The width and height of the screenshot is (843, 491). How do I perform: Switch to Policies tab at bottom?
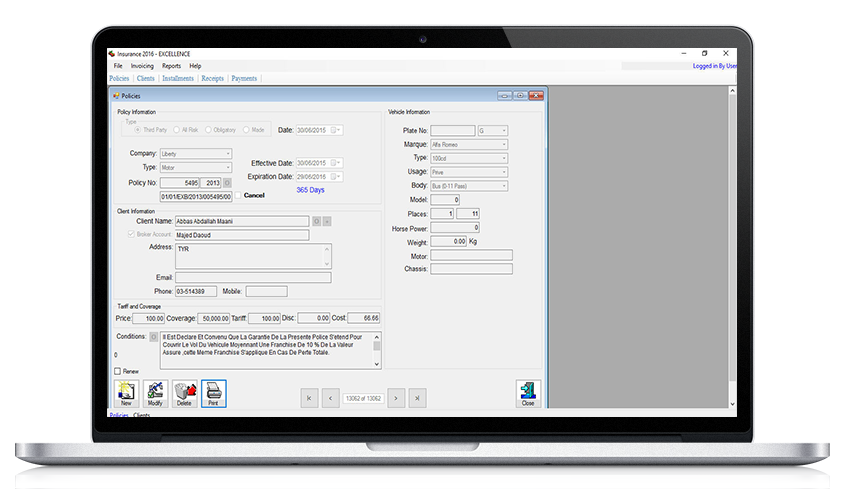[119, 415]
